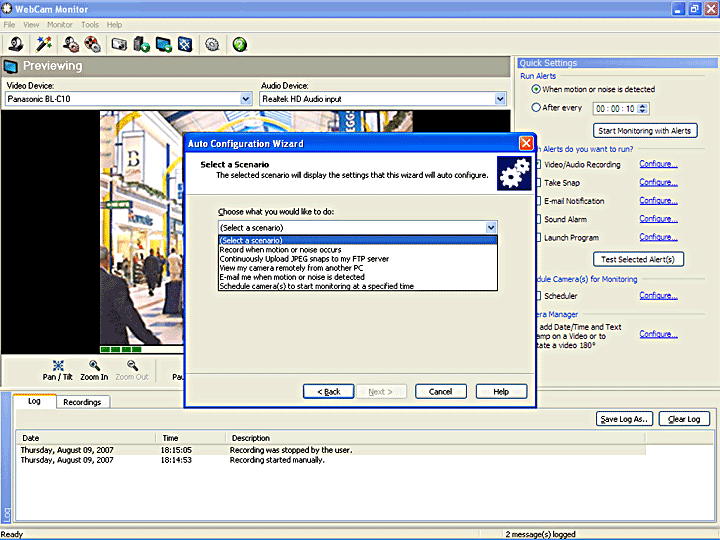Screen dimensions: 720x540
Task: Toggle the Launch Program alert checkbox
Action: click(x=538, y=238)
